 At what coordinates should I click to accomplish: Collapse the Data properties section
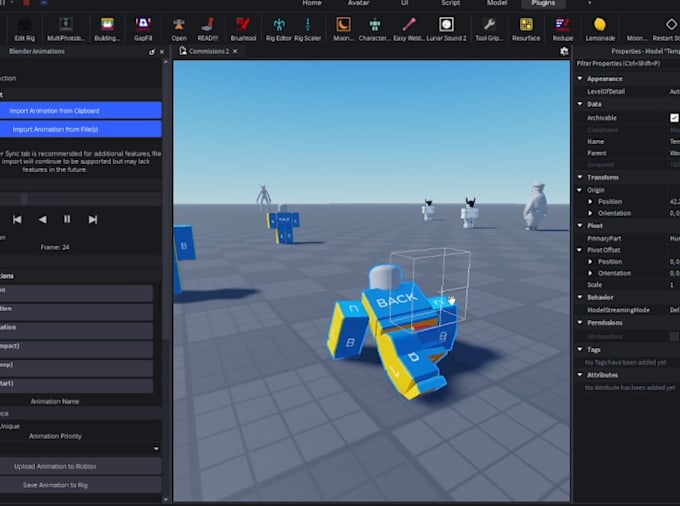click(x=580, y=104)
